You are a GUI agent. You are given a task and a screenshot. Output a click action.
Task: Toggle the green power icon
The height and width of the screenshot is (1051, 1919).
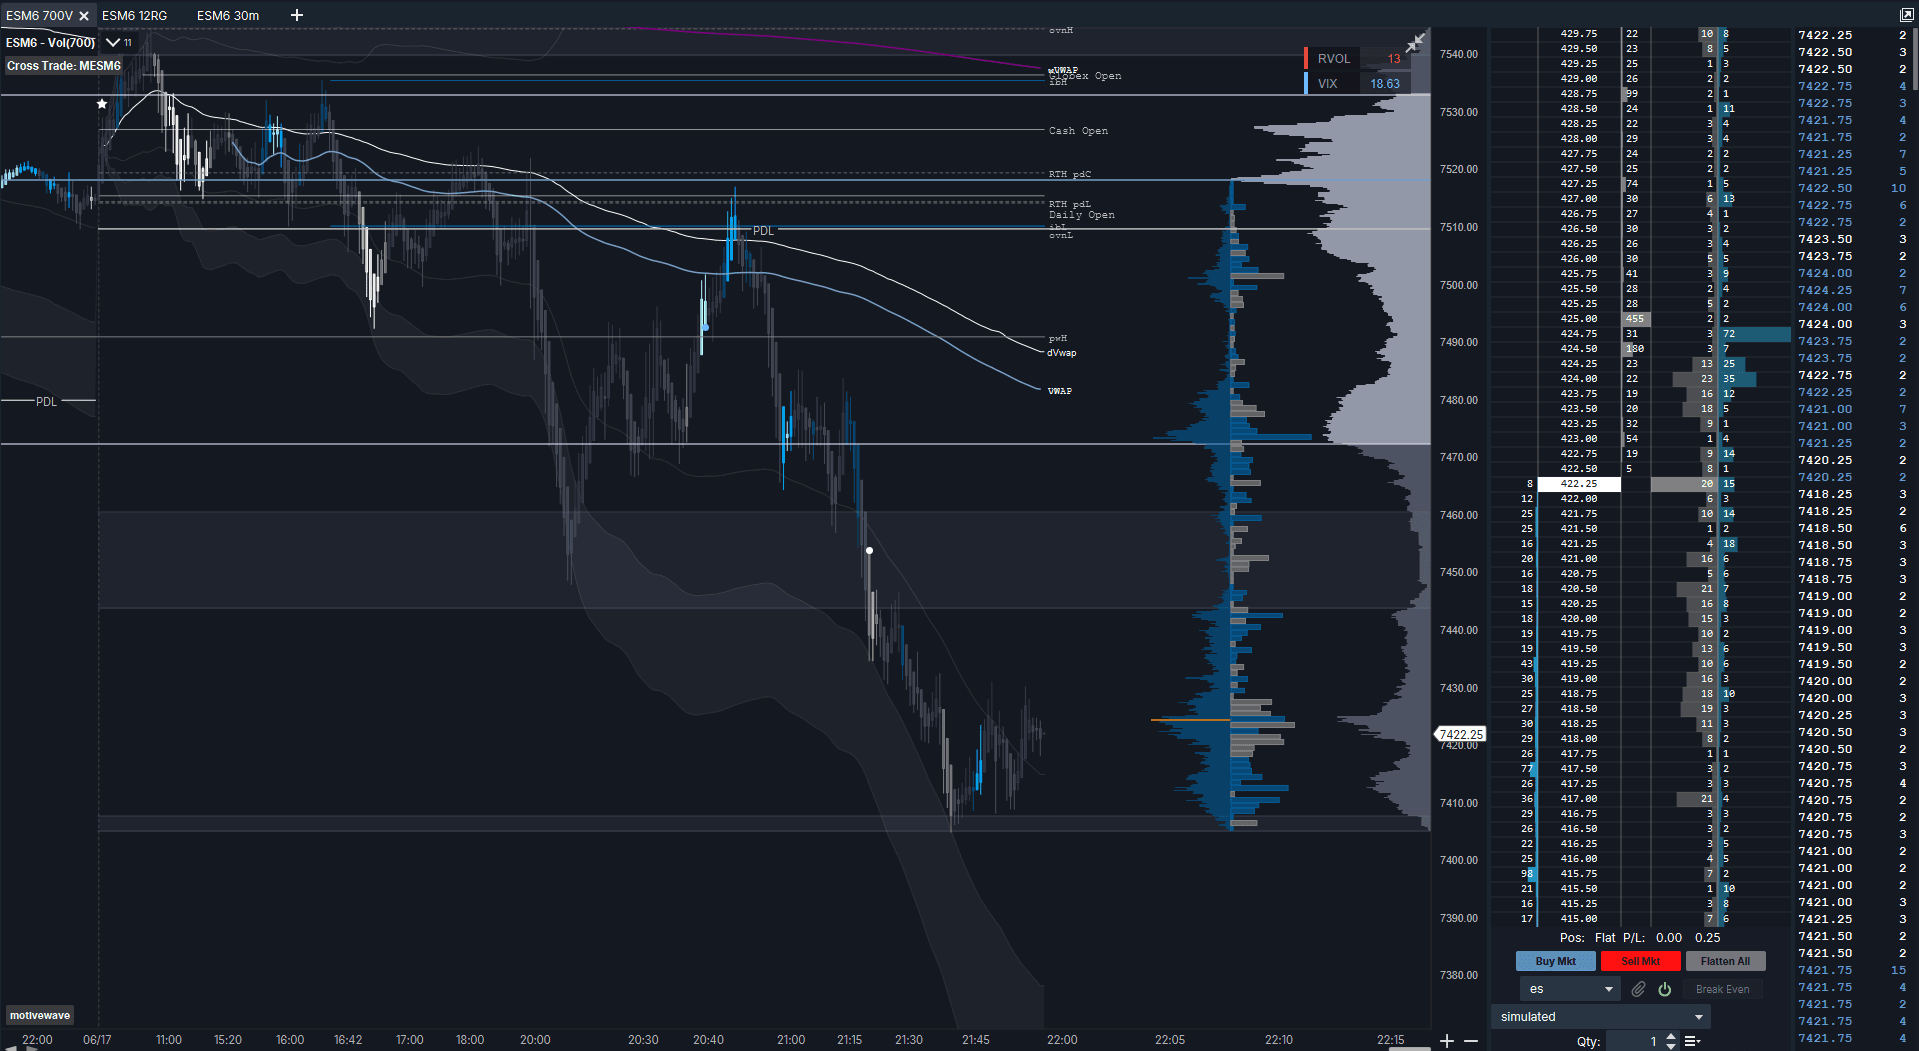tap(1665, 989)
